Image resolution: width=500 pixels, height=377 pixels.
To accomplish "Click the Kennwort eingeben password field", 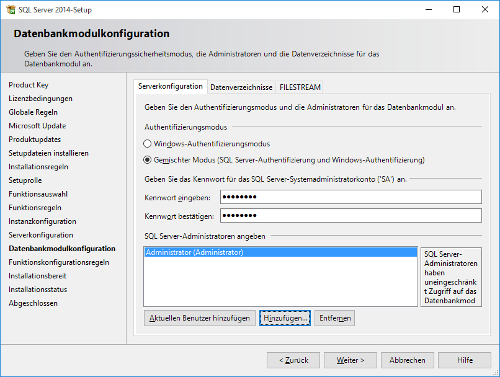I will click(x=351, y=197).
